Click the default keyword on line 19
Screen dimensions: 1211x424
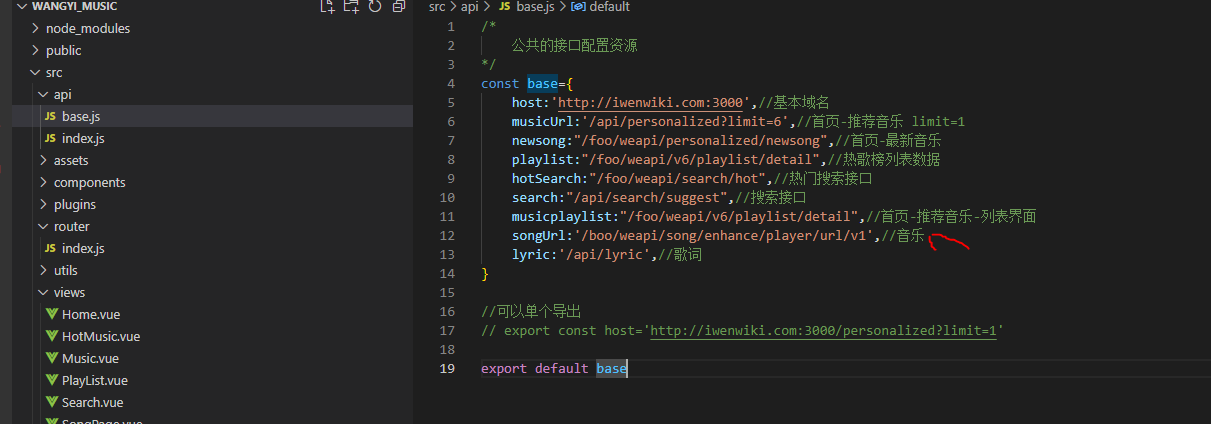tap(561, 369)
